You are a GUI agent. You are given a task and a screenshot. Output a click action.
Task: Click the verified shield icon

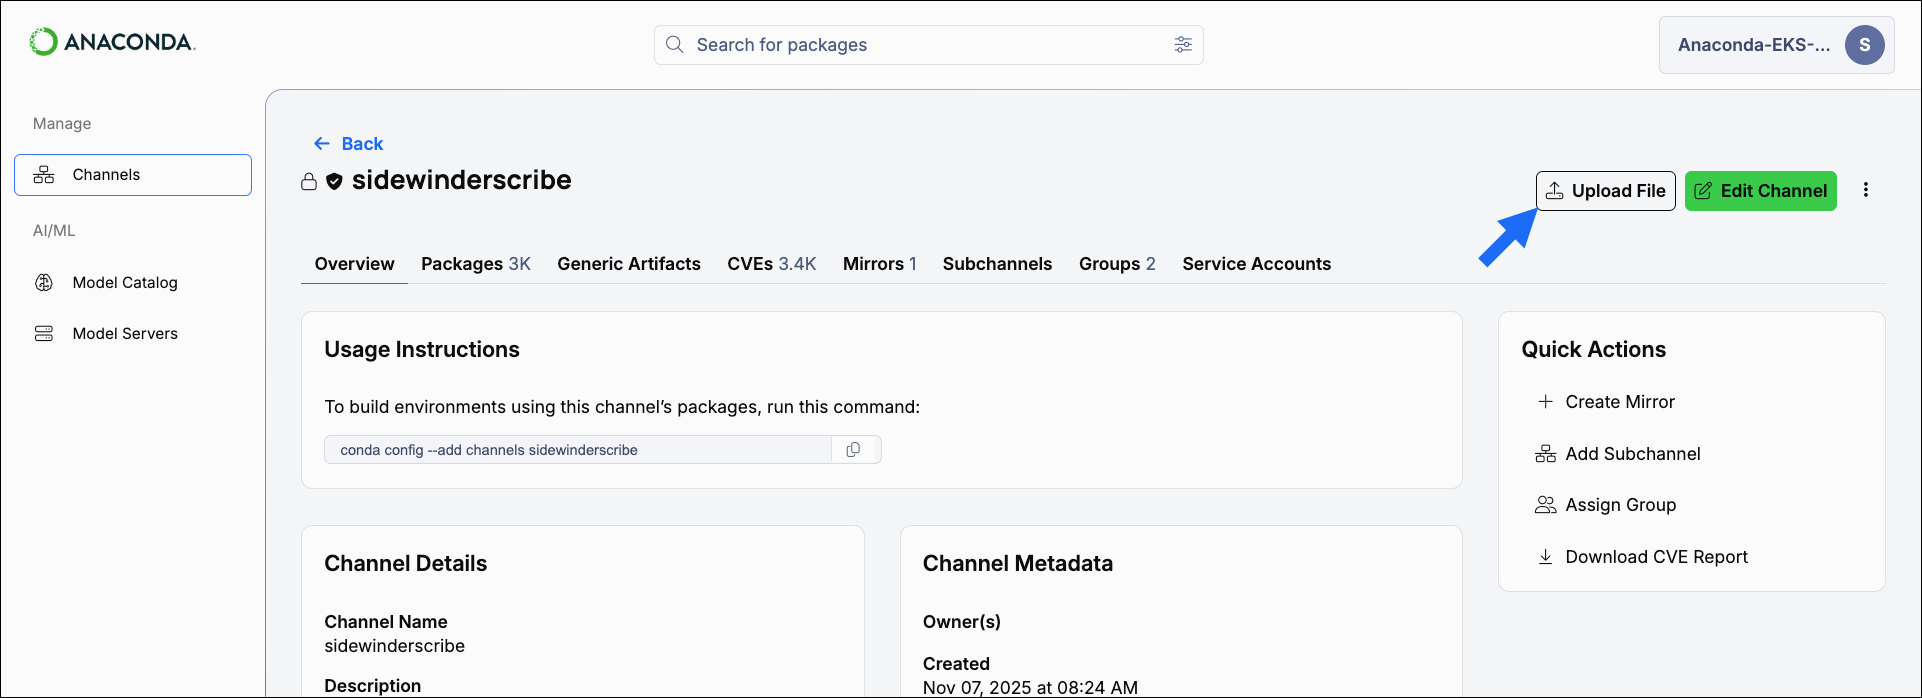tap(334, 181)
